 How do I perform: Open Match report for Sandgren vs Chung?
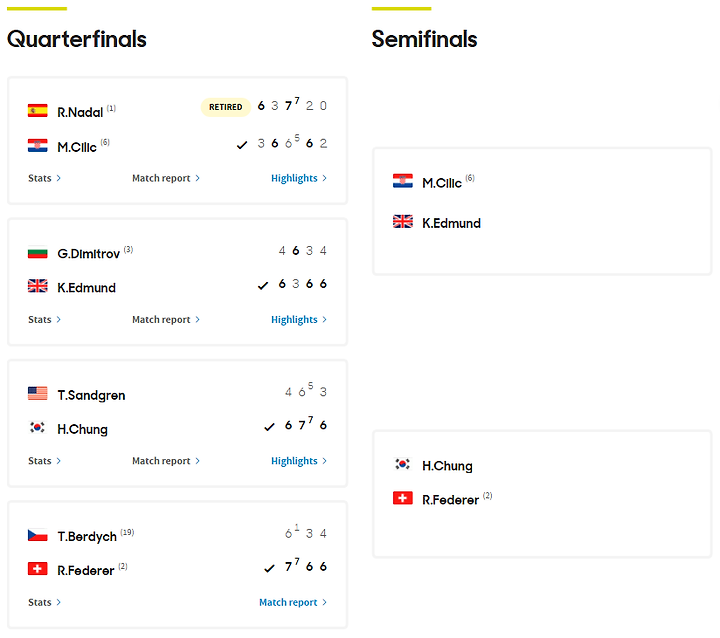(x=166, y=461)
